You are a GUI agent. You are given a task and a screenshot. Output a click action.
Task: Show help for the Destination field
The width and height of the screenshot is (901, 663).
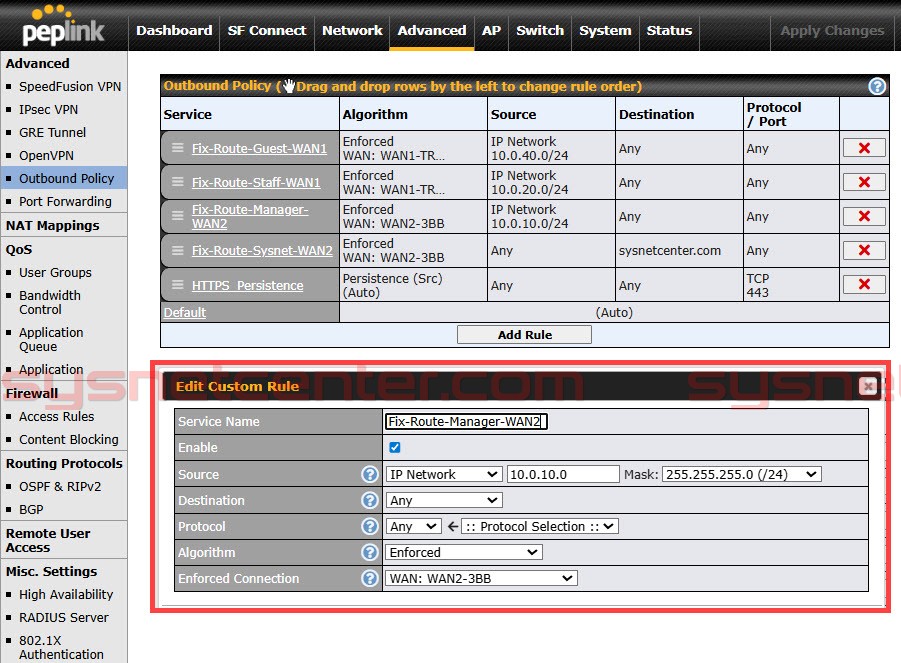[370, 500]
